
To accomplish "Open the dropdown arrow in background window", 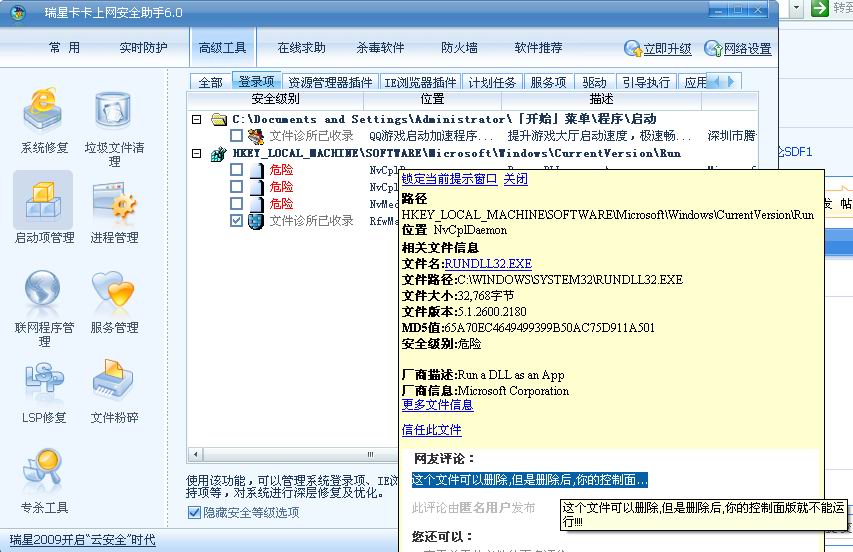I will click(x=796, y=8).
